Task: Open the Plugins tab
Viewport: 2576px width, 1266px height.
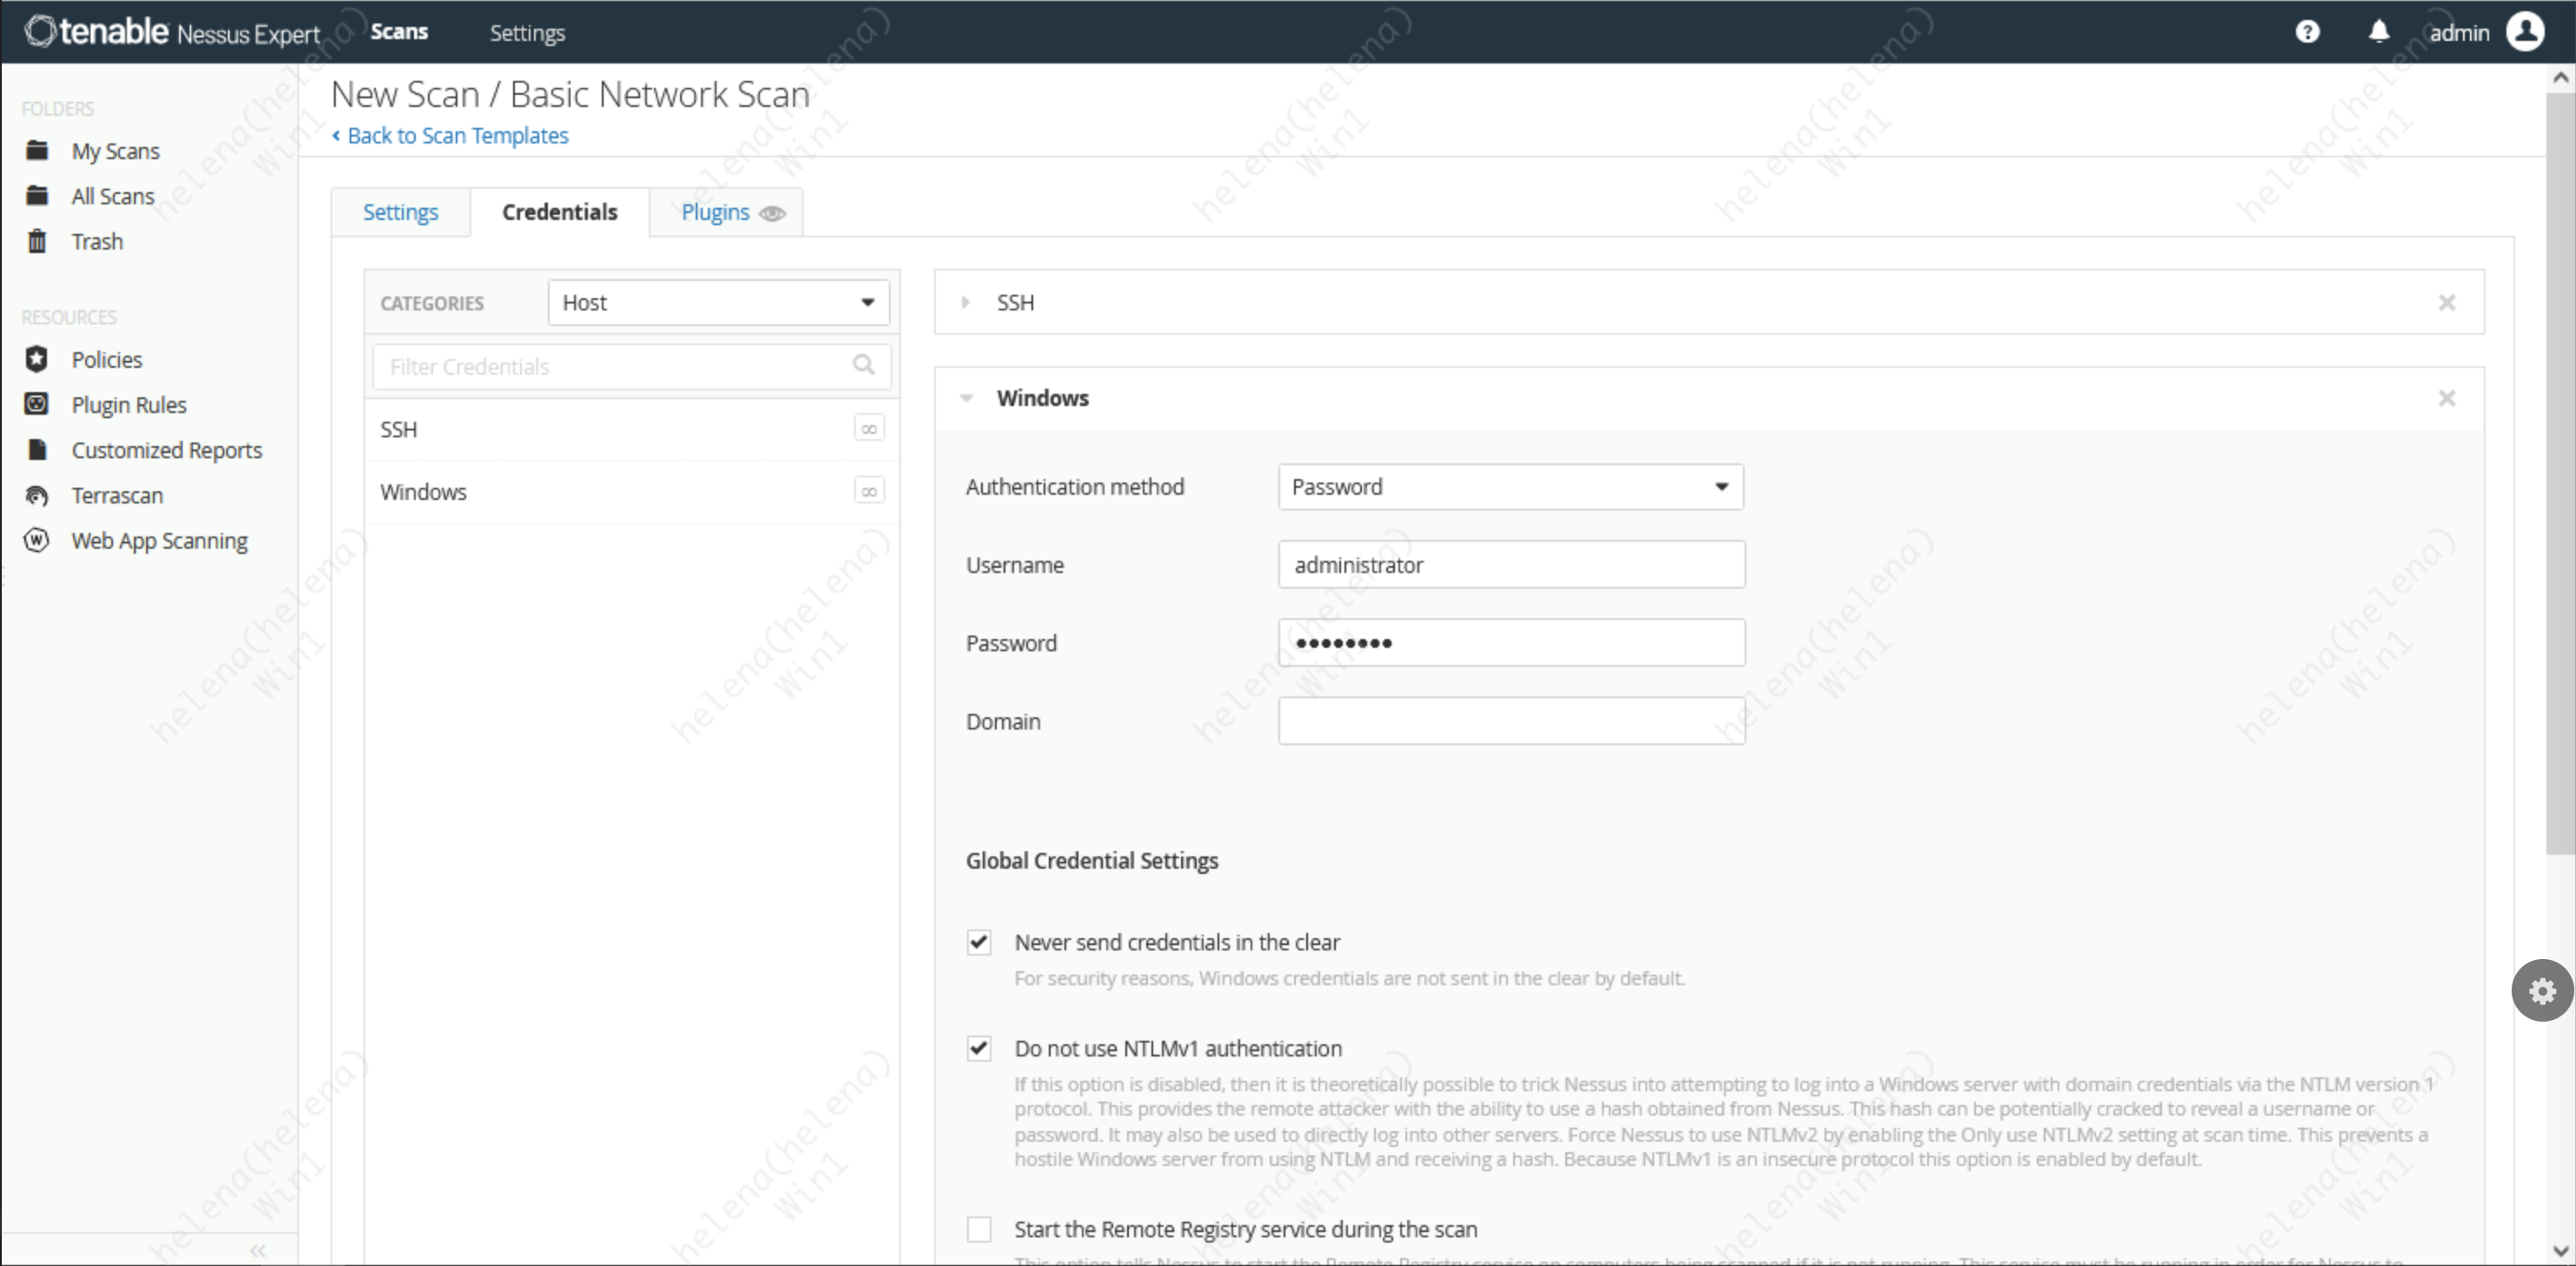Action: 715,212
